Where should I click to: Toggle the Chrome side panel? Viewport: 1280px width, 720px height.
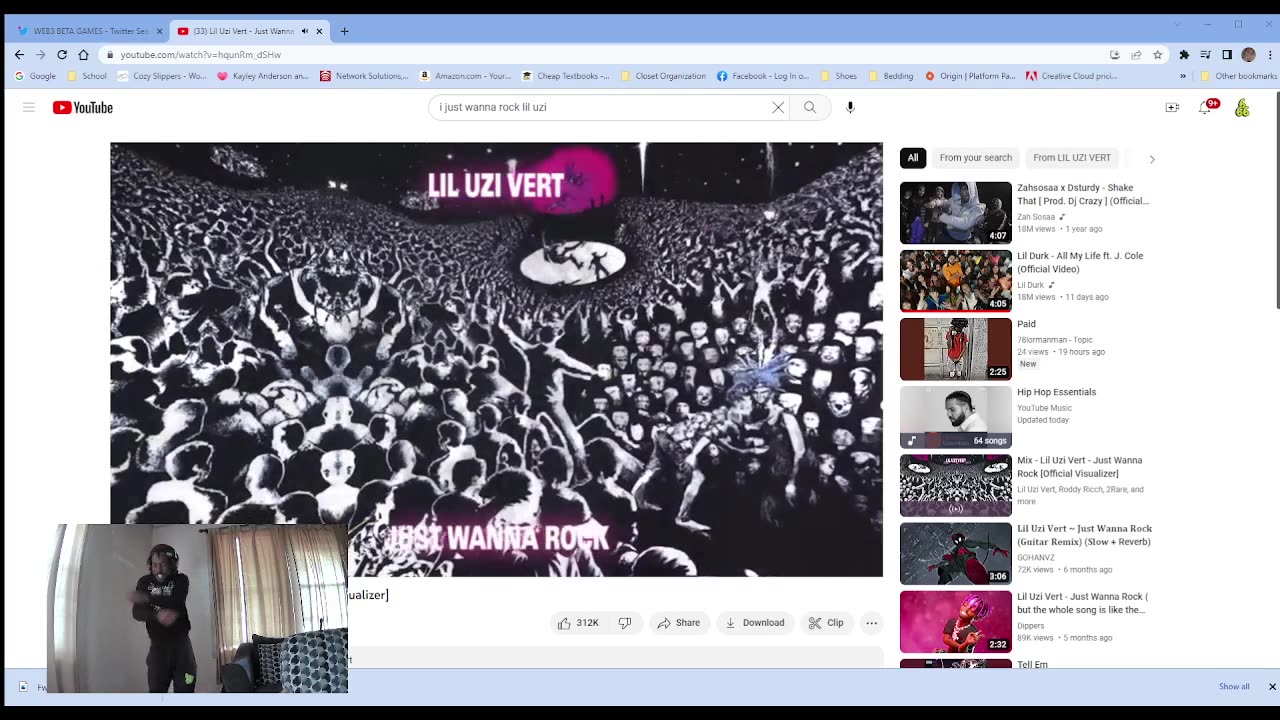[x=1227, y=55]
